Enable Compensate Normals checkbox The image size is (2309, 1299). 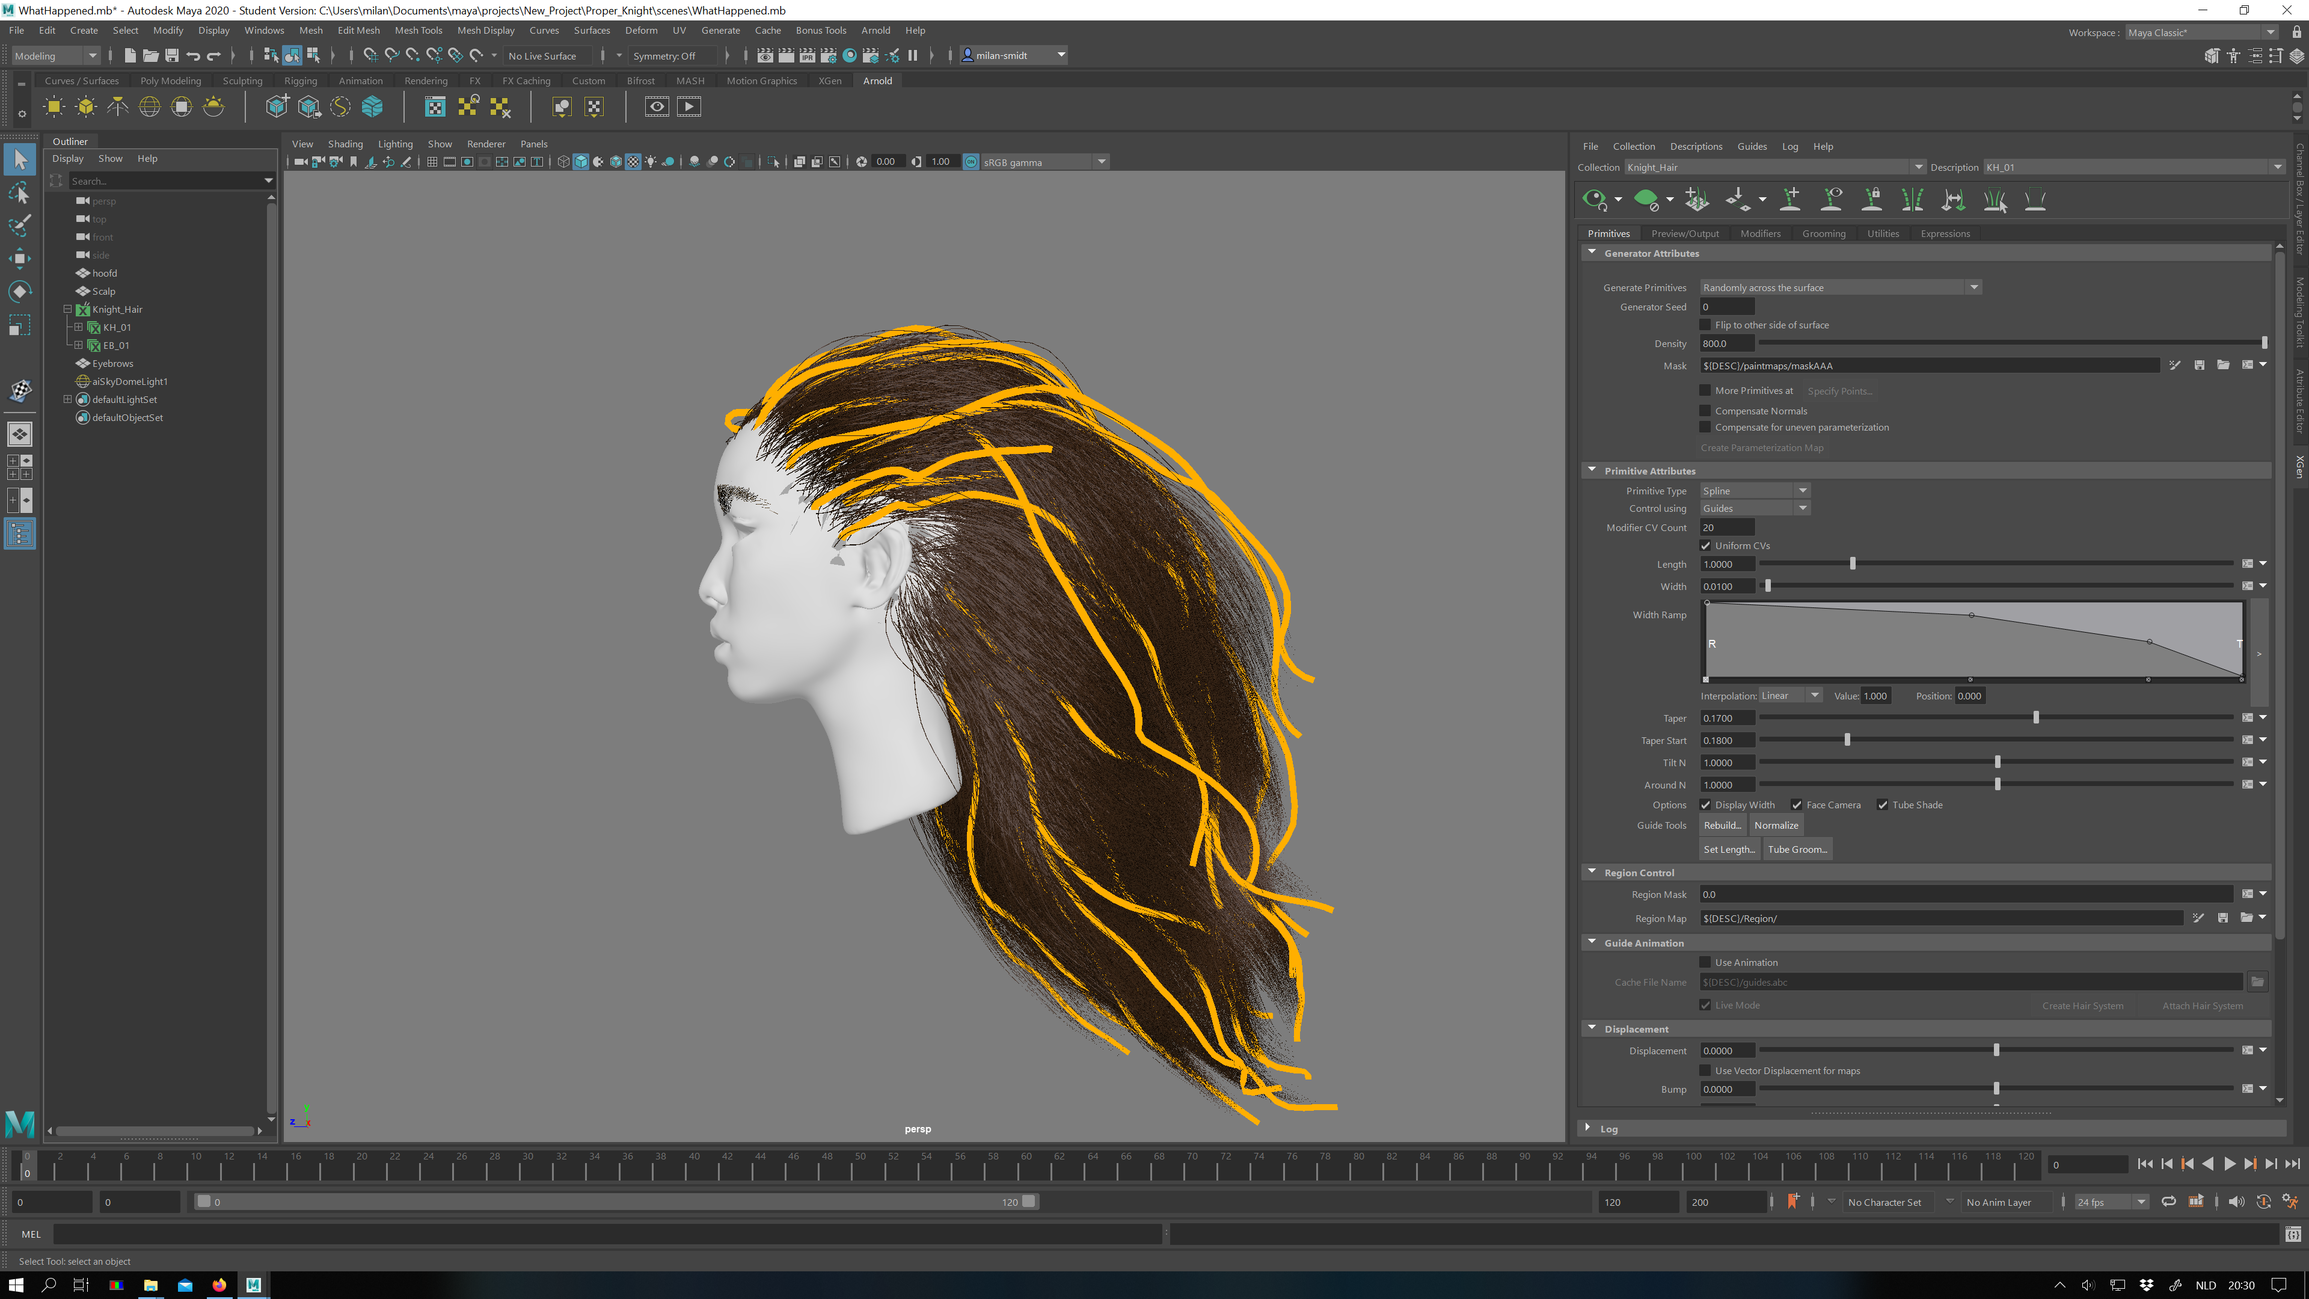point(1706,411)
